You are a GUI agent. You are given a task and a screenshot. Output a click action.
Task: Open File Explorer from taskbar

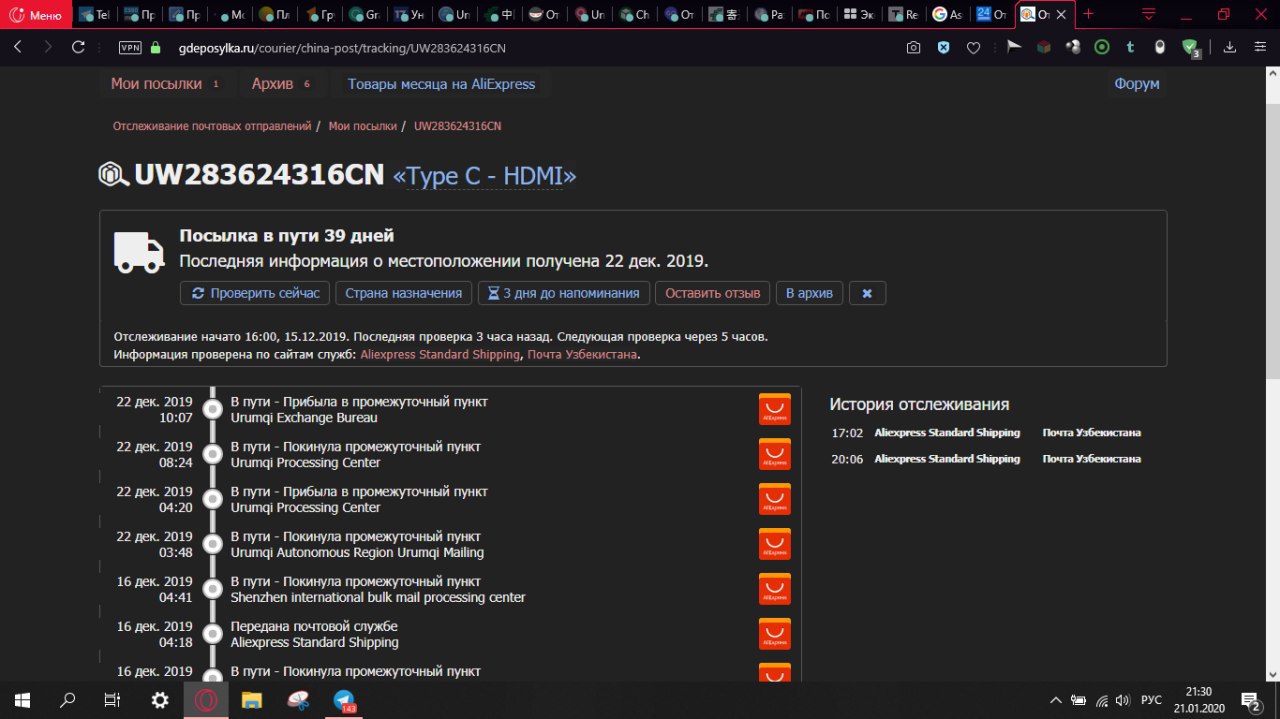pyautogui.click(x=251, y=700)
